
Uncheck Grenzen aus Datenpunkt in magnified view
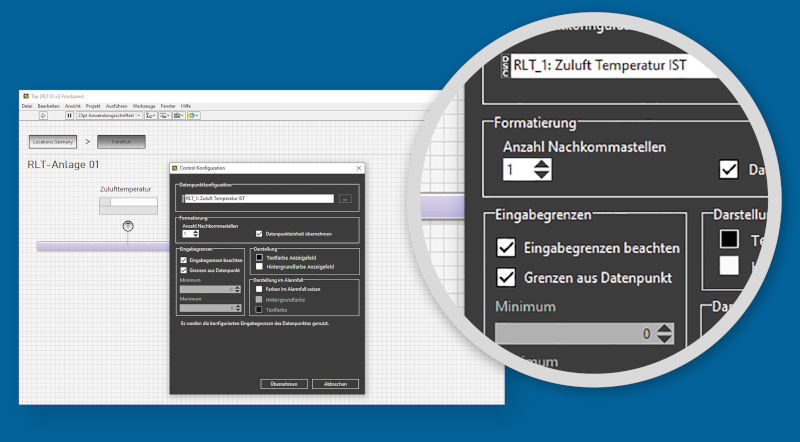(507, 277)
